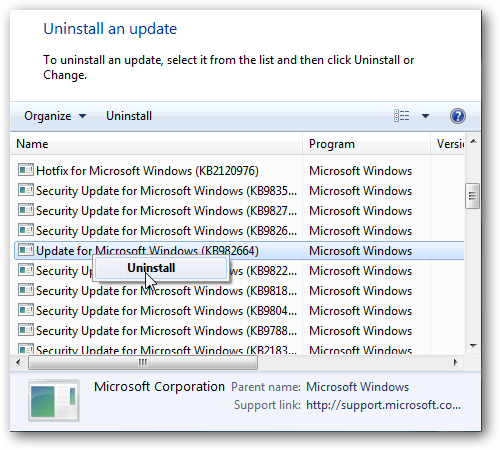The image size is (500, 450).
Task: Click the vertical scrollbar down arrow
Action: pyautogui.click(x=473, y=346)
